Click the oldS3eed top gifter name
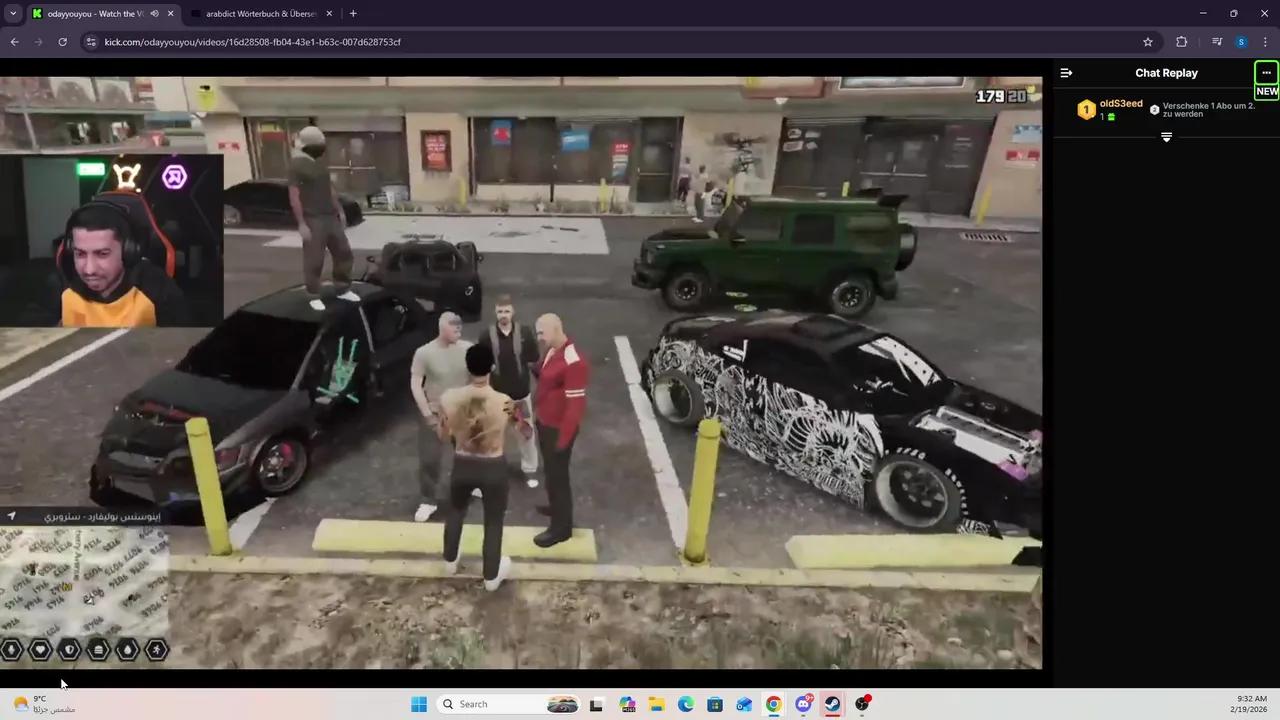The image size is (1280, 720). (x=1121, y=104)
